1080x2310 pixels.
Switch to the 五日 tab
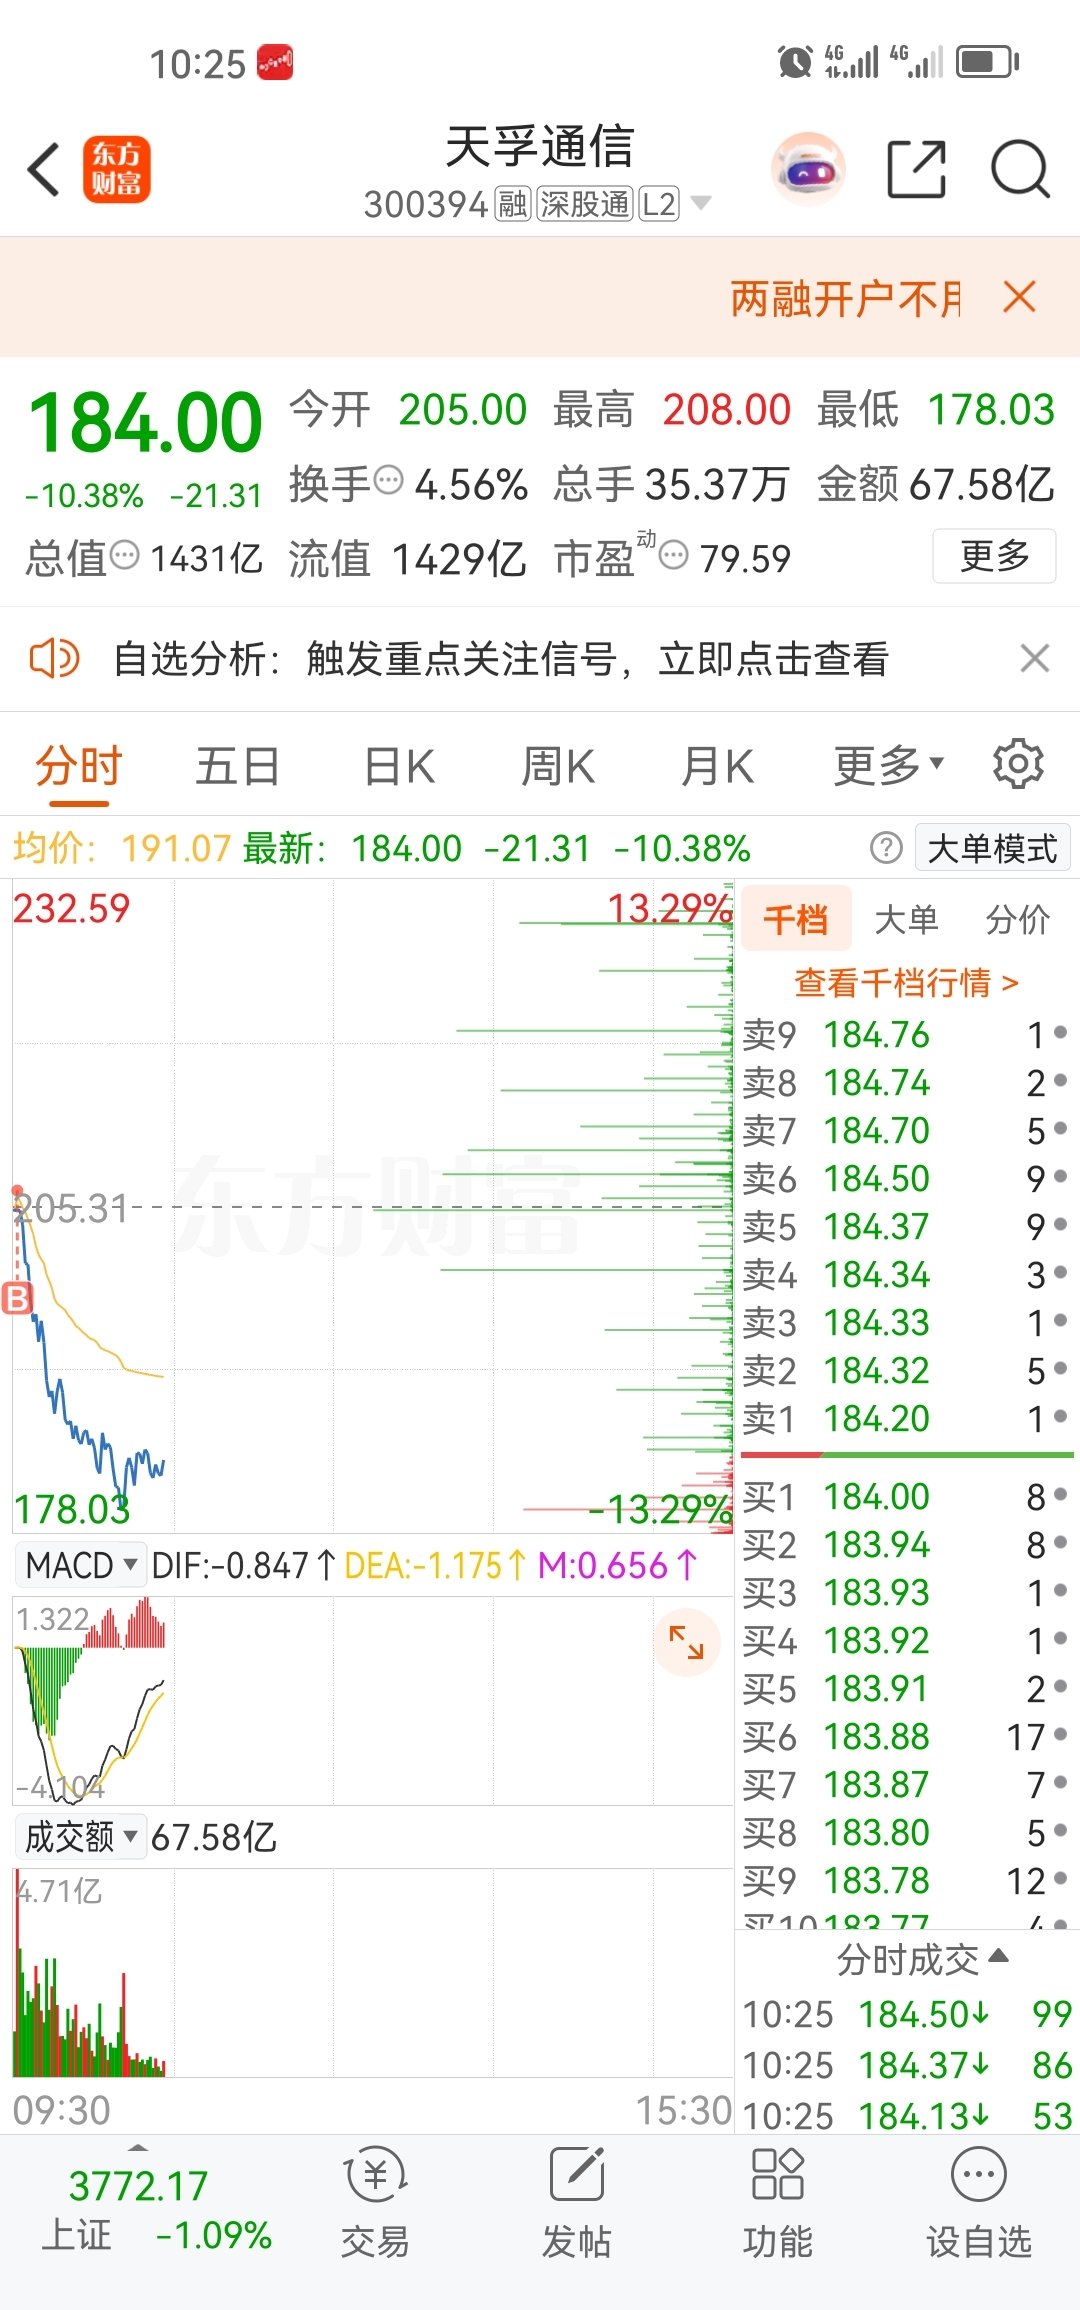(237, 767)
